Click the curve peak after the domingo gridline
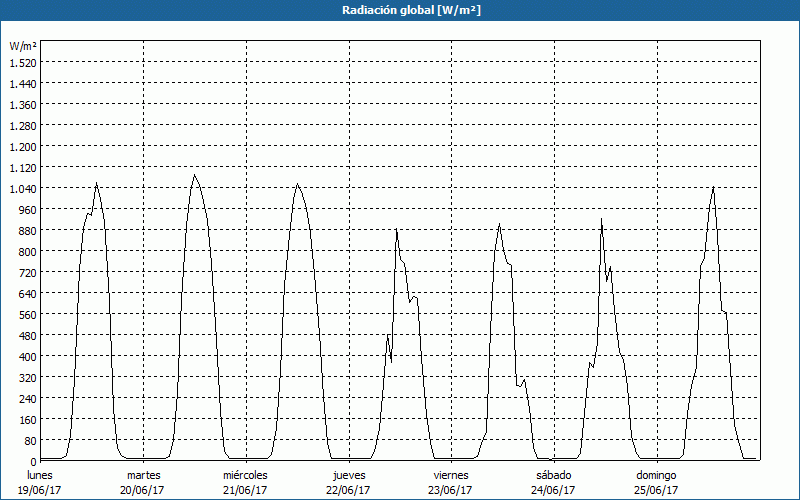The width and height of the screenshot is (800, 500). [x=713, y=187]
